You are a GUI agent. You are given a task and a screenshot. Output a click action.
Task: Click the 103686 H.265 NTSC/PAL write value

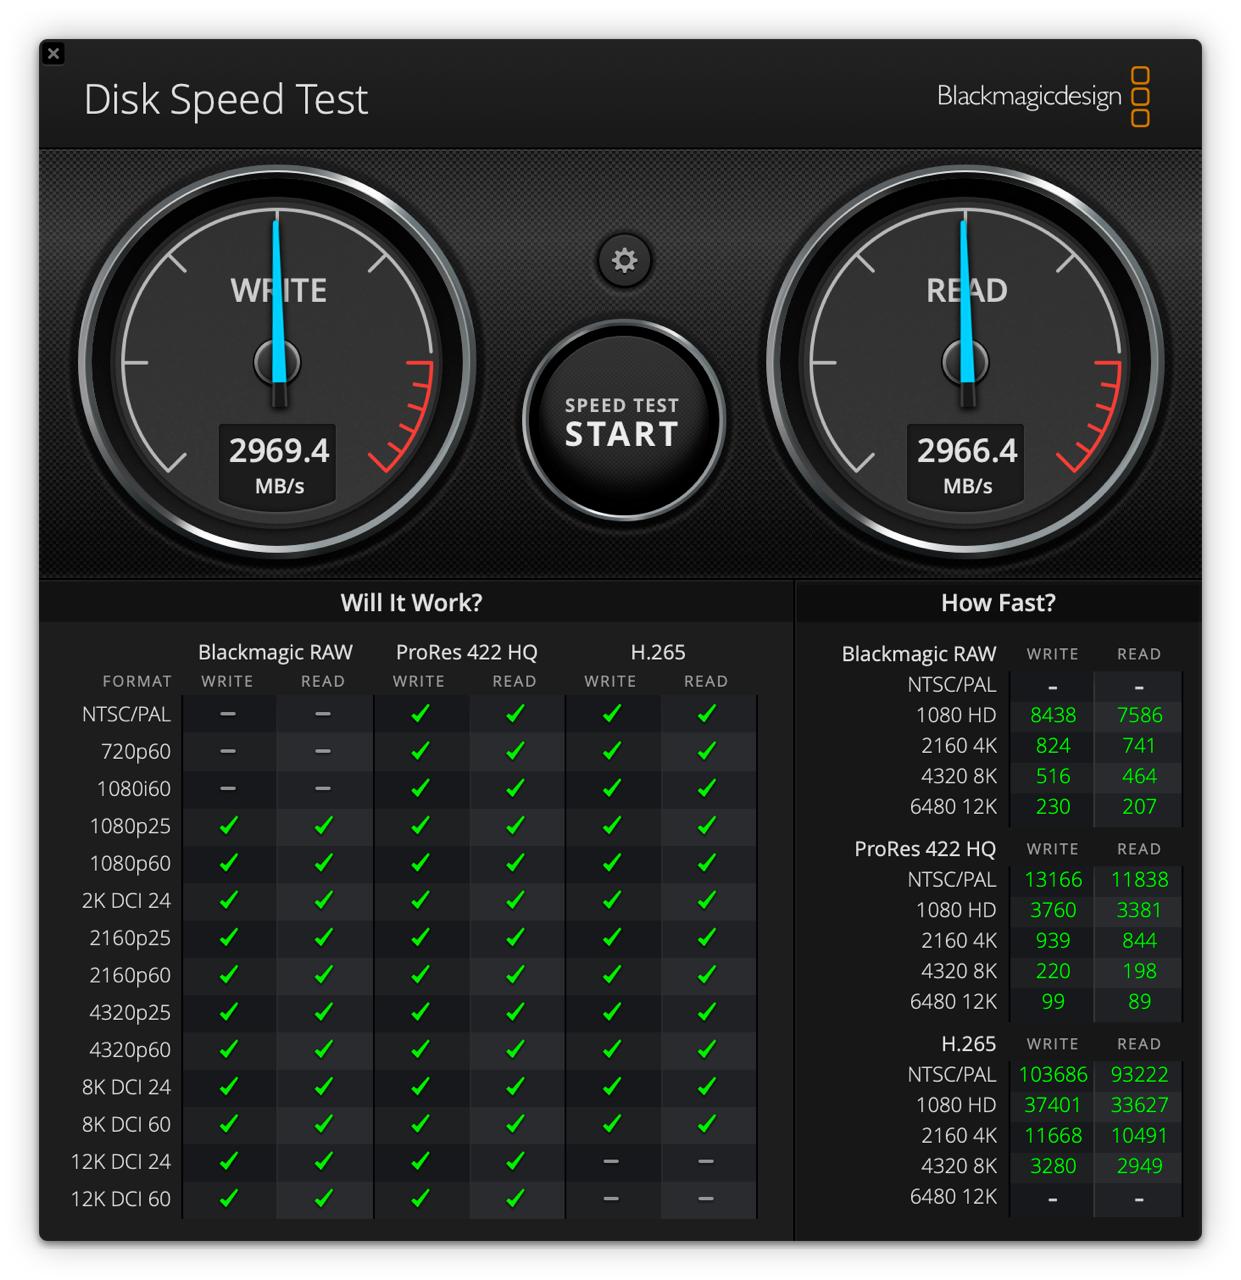click(x=1053, y=1074)
